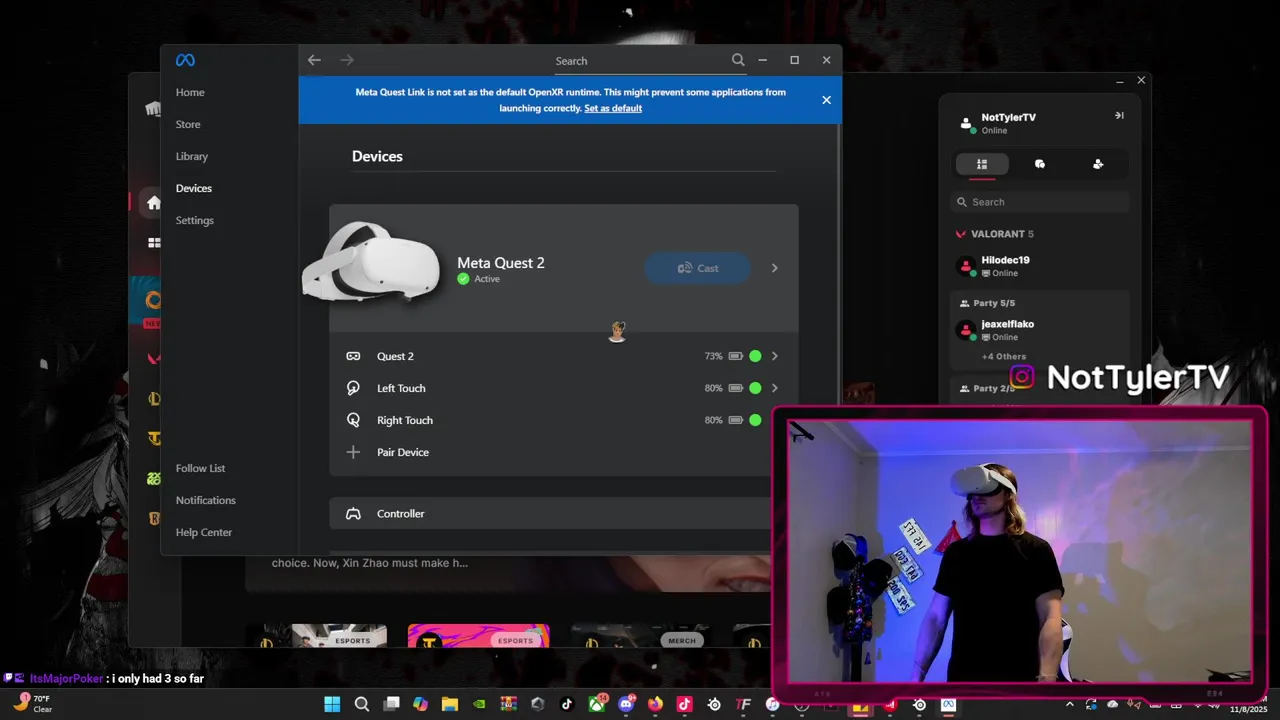1280x720 pixels.
Task: Click the Controller gamepad icon
Action: point(353,514)
